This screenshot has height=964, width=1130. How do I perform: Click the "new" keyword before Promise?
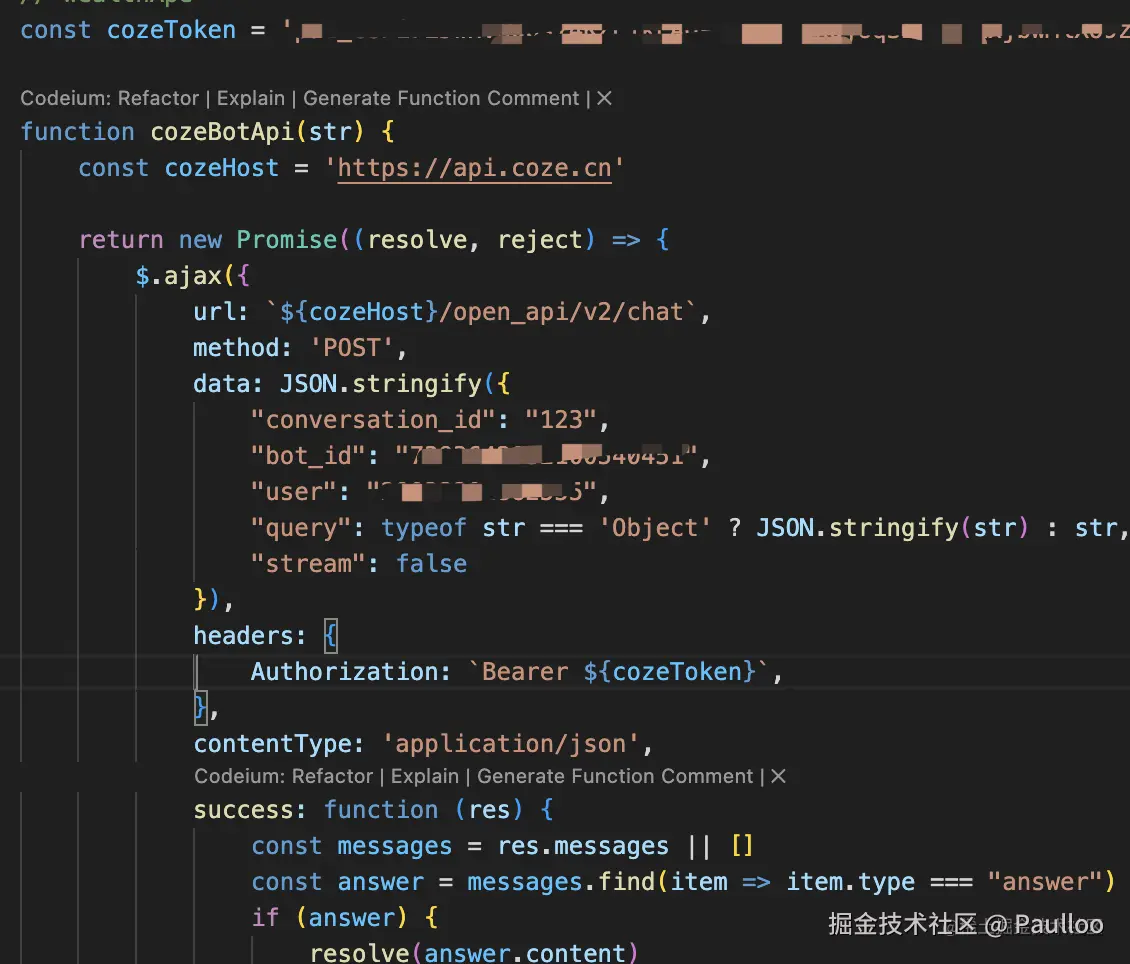coord(200,239)
